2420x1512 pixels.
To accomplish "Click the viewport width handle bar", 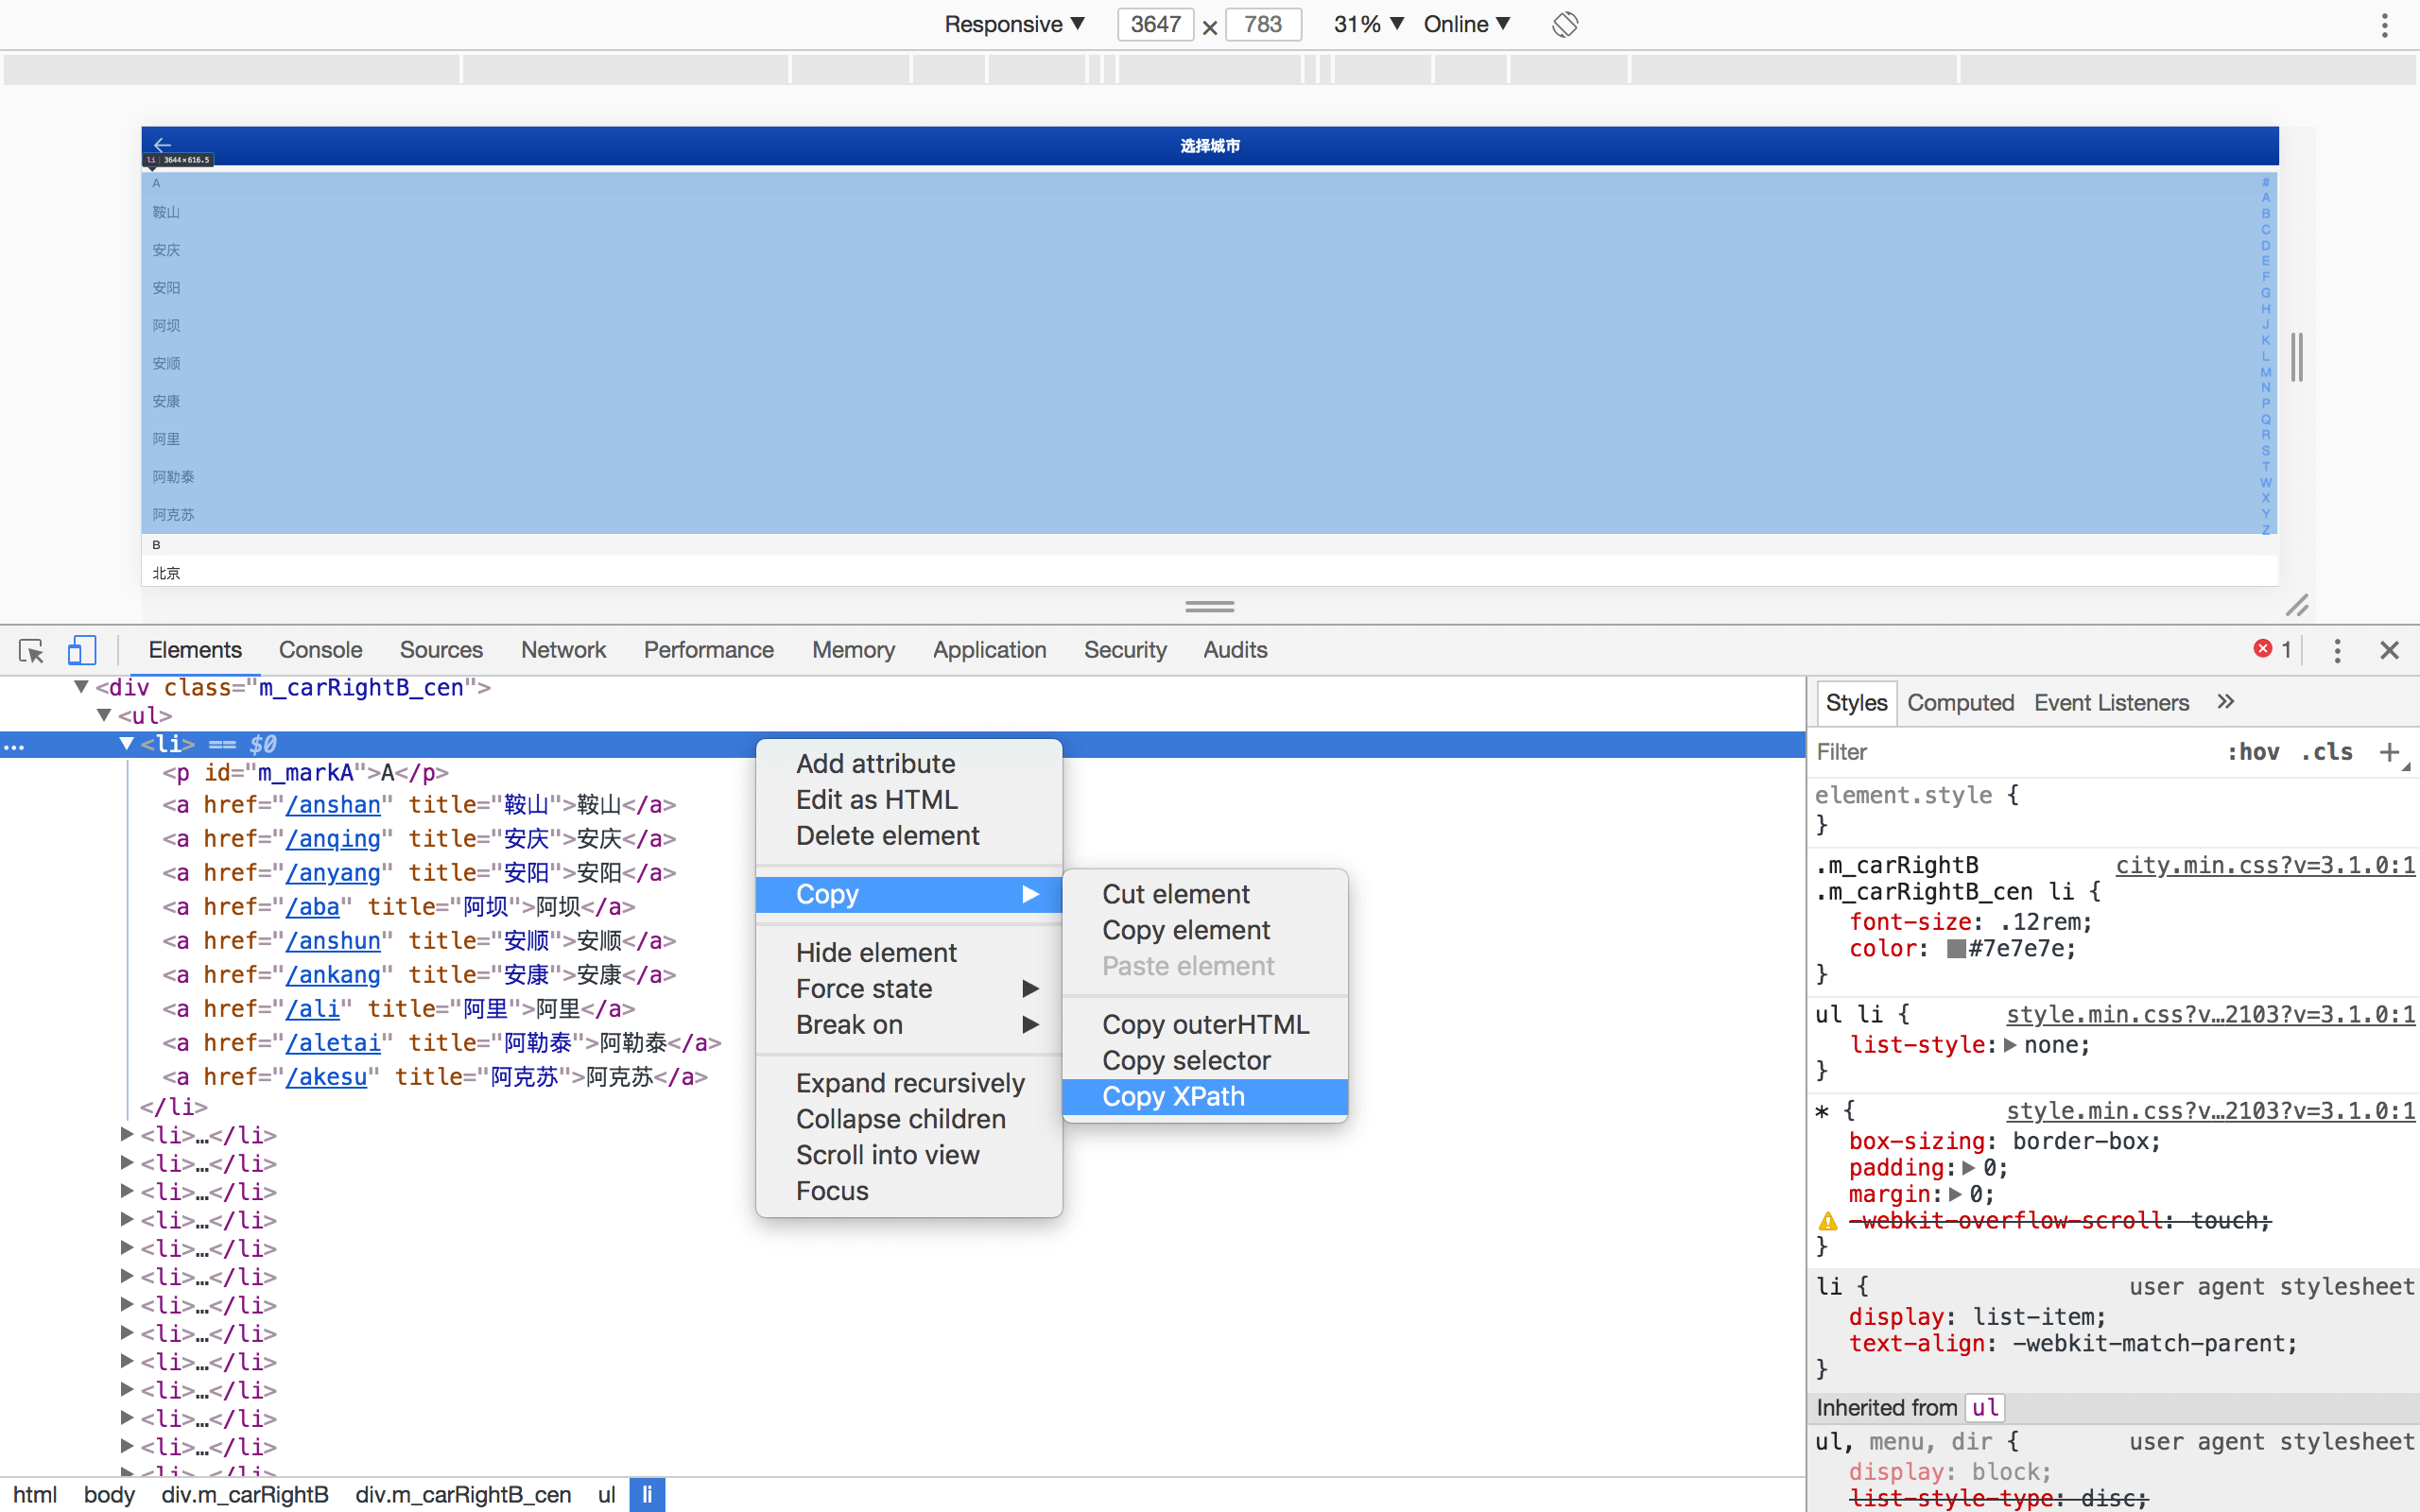I will pos(2297,357).
